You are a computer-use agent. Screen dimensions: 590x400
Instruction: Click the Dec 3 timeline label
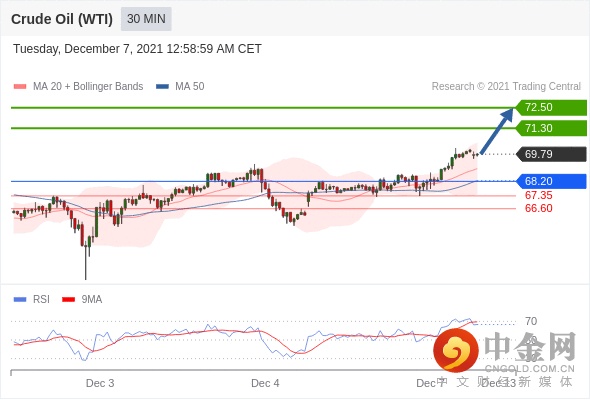[100, 383]
